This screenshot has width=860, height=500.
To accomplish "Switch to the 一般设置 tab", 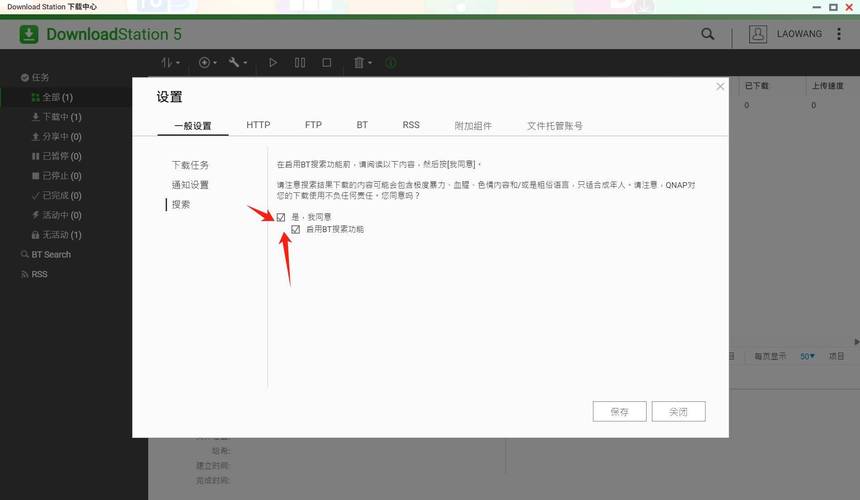I will pyautogui.click(x=193, y=126).
